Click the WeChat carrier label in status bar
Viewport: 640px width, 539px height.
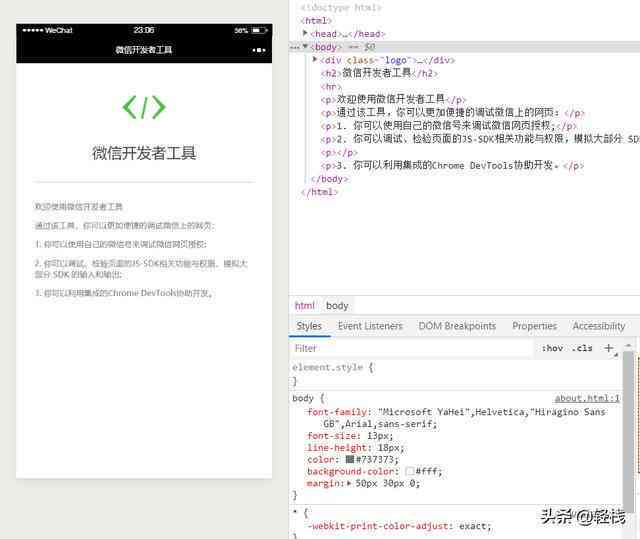(58, 30)
